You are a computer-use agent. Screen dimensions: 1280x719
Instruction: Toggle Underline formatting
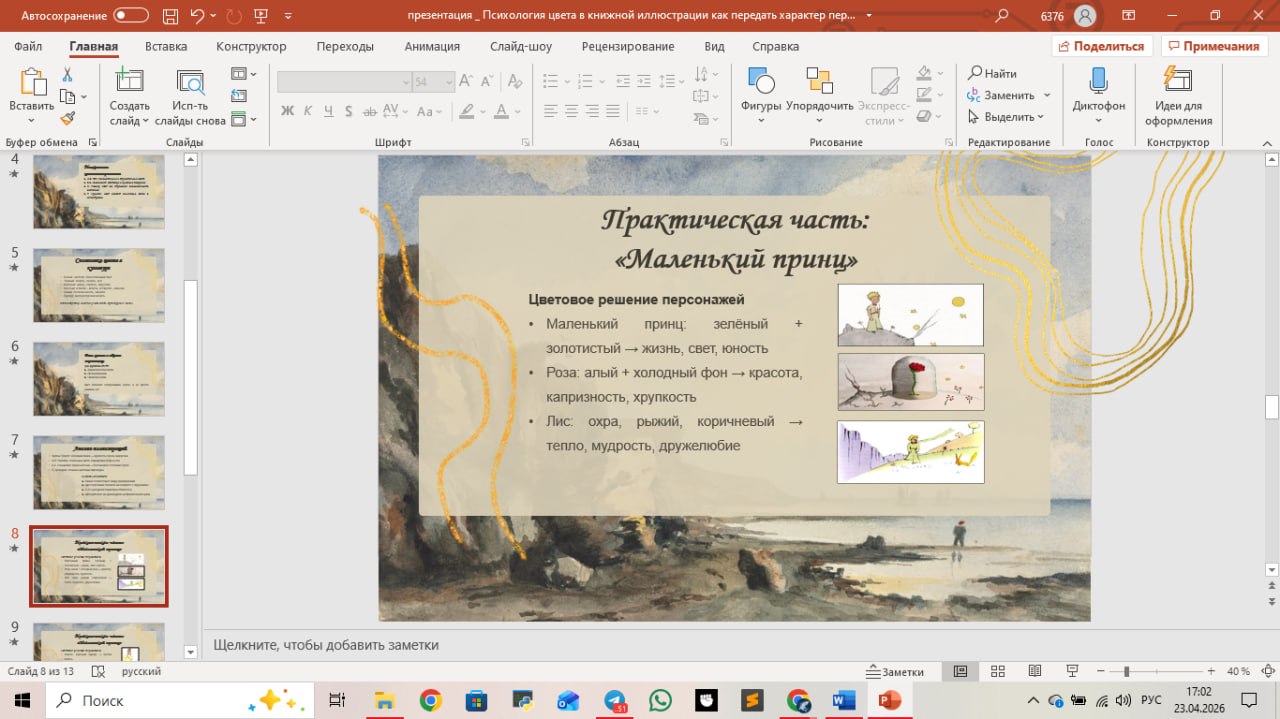329,111
